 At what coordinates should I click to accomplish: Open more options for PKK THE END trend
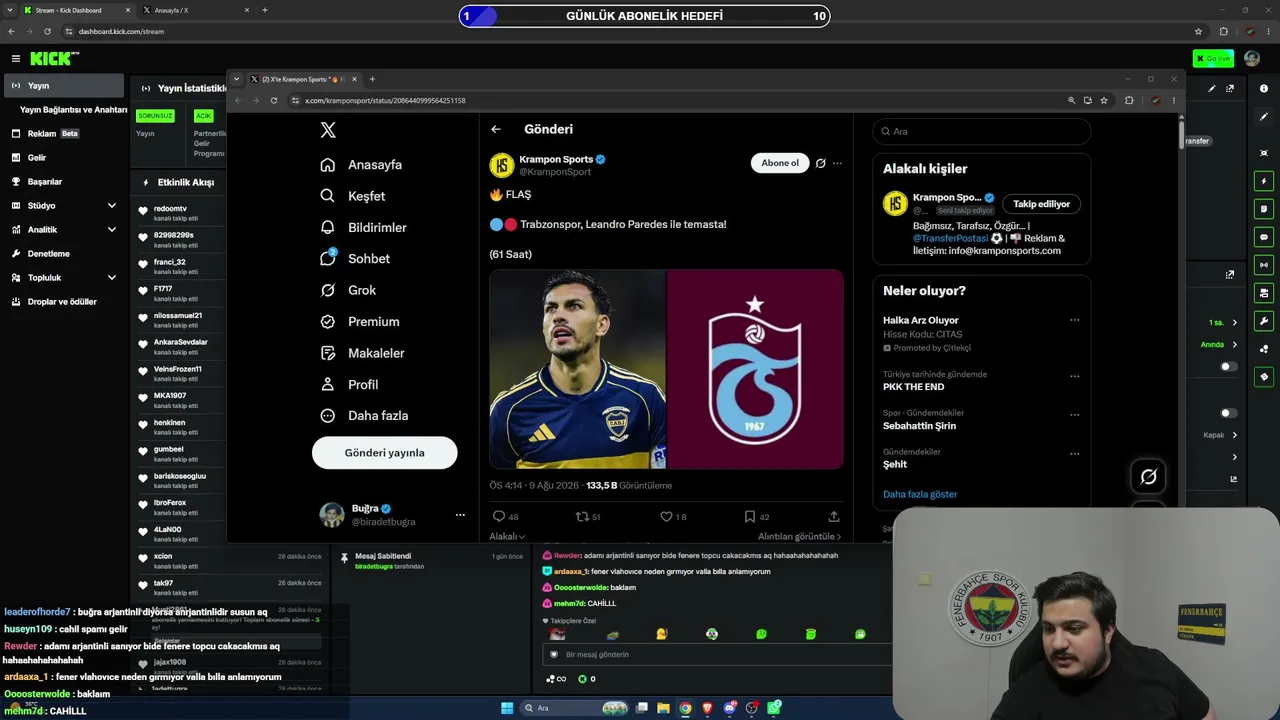pyautogui.click(x=1075, y=377)
